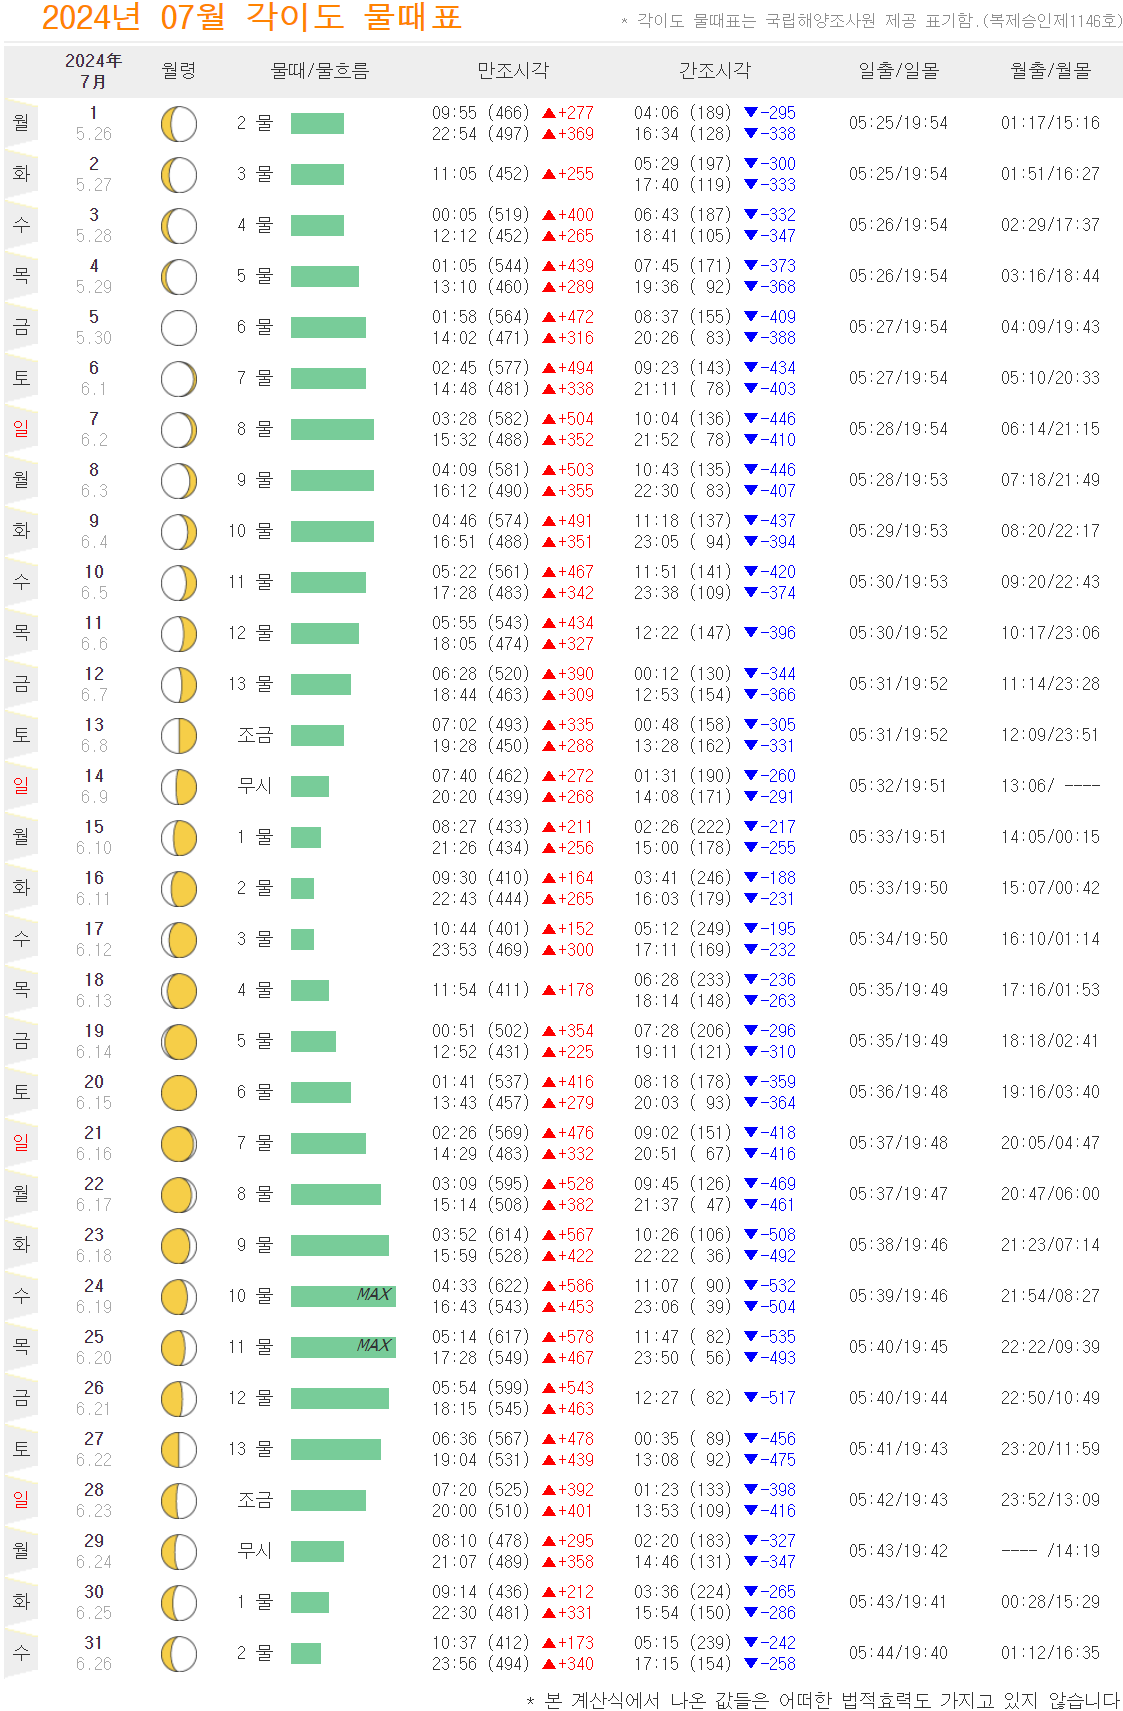
Task: Click the shortest tide bar on July 16
Action: pos(302,889)
